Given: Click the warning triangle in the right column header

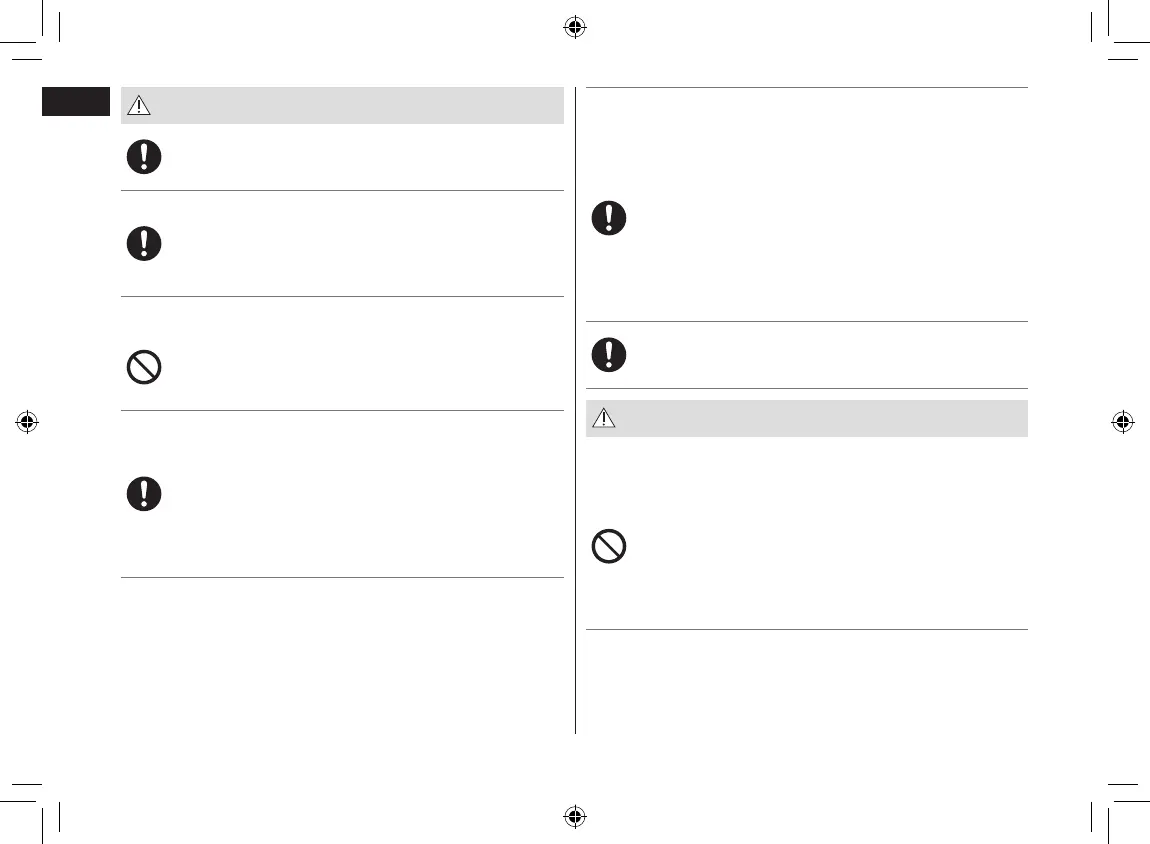Looking at the screenshot, I should [x=604, y=419].
